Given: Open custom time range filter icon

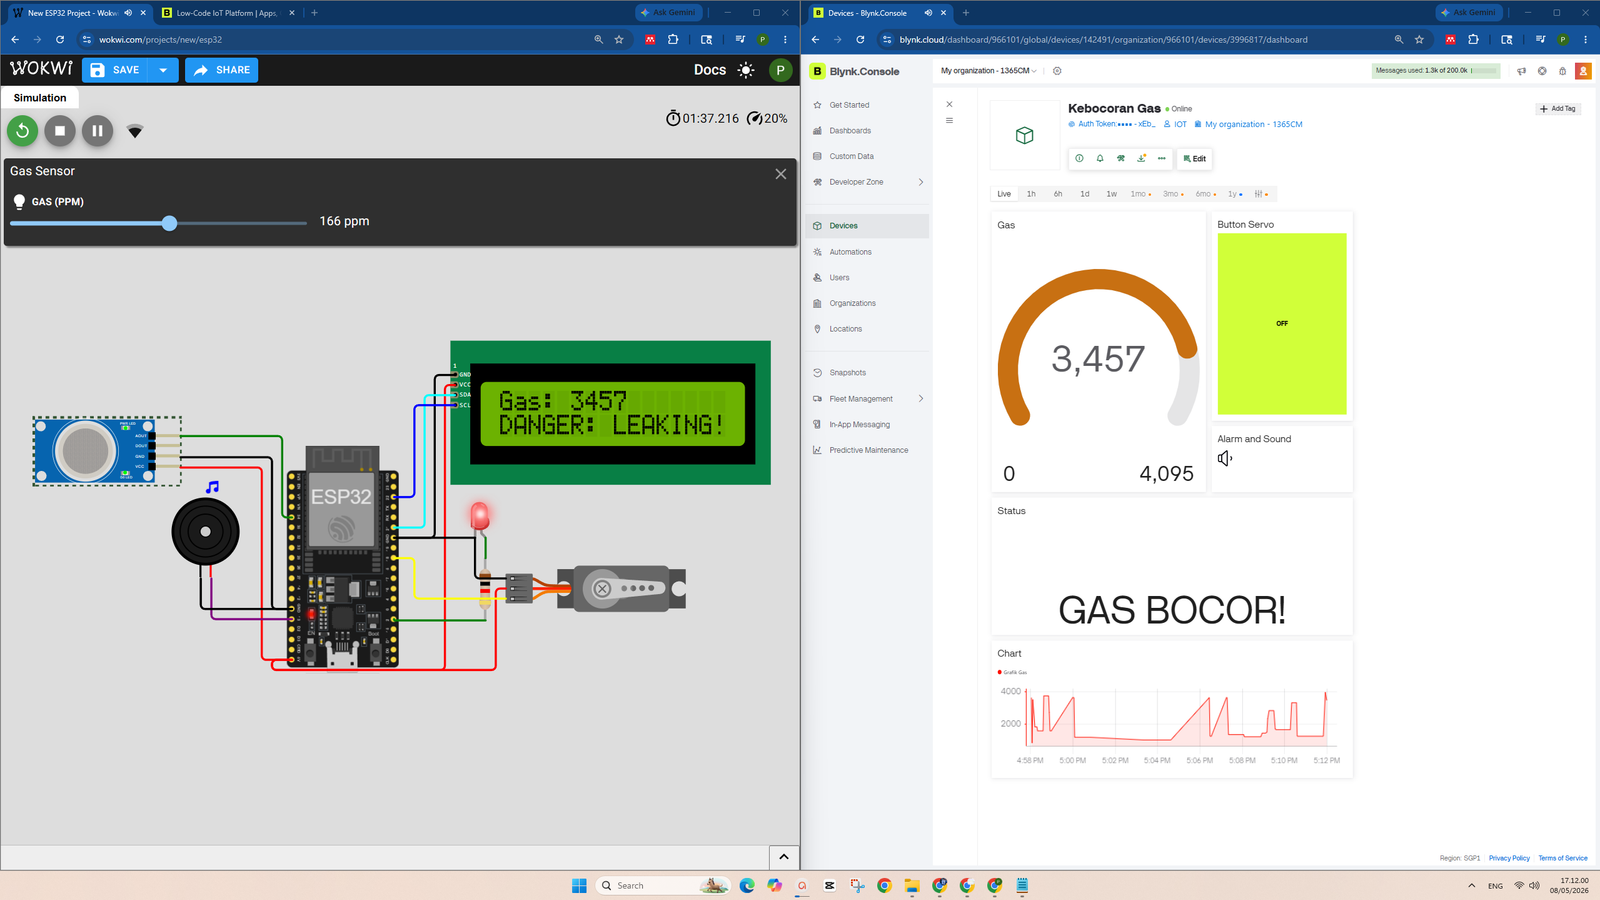Looking at the screenshot, I should (x=1261, y=194).
